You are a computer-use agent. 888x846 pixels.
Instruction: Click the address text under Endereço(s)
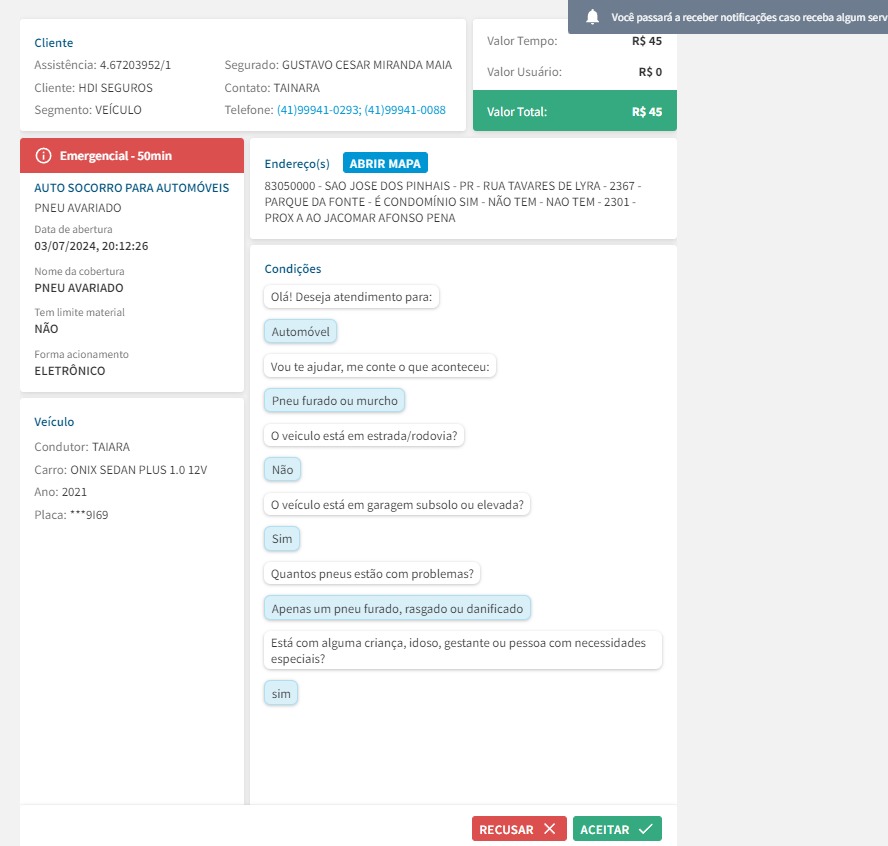(453, 202)
